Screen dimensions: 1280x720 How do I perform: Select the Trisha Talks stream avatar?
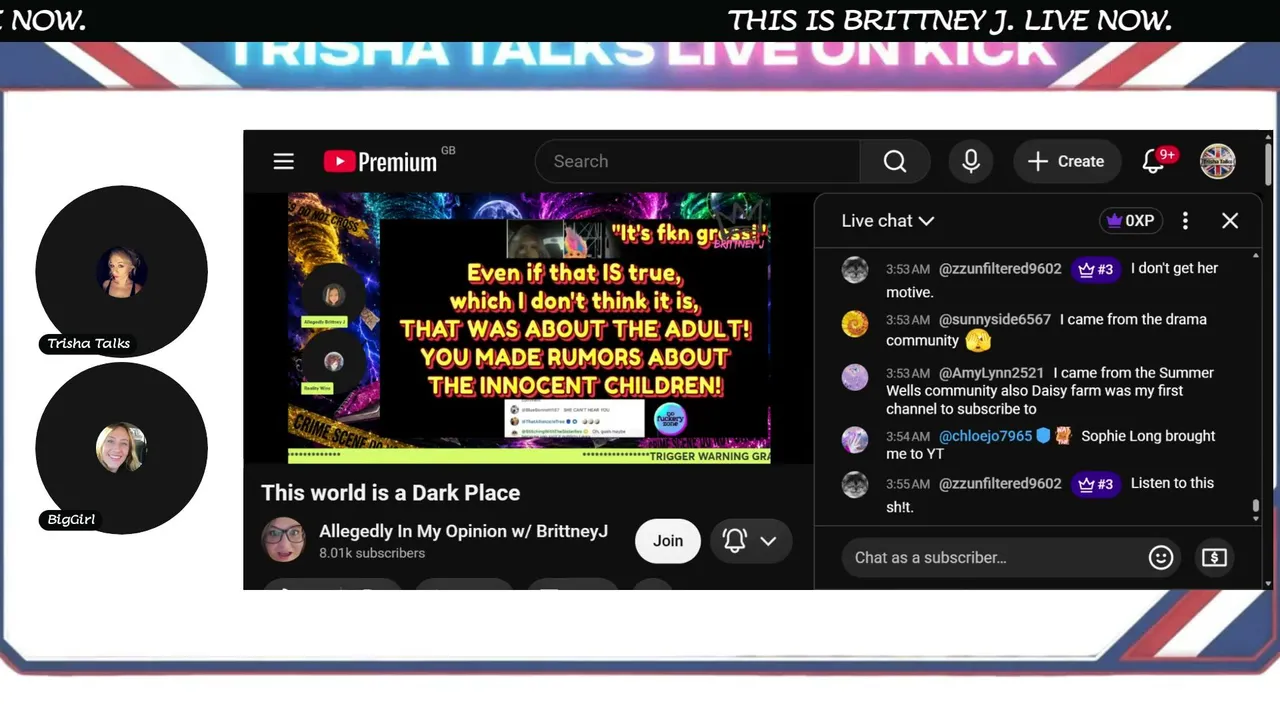(121, 271)
